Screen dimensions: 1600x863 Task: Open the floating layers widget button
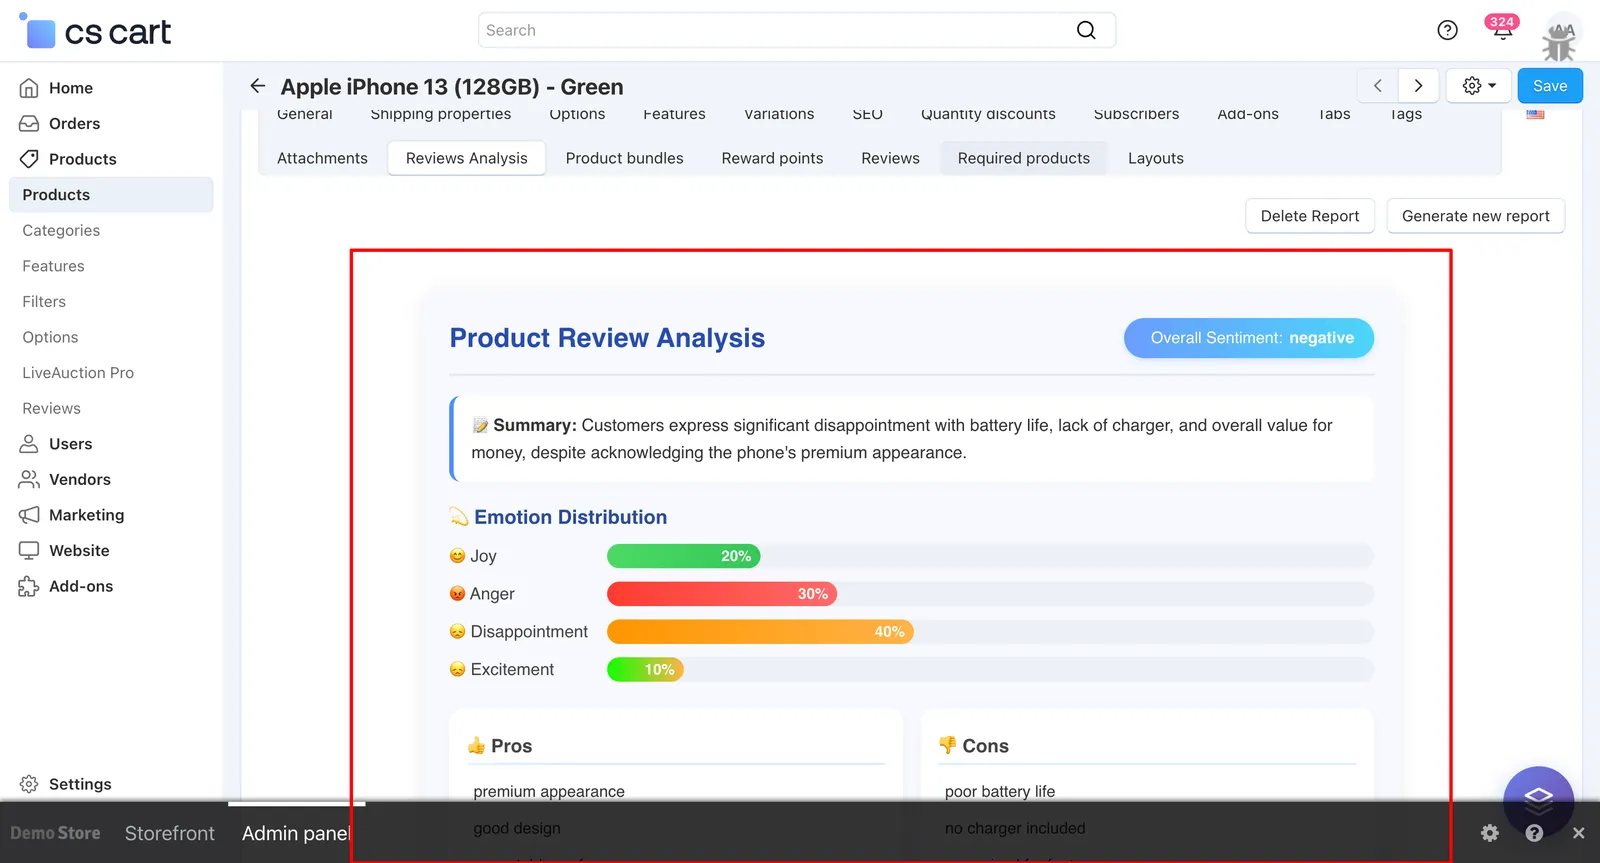point(1538,801)
